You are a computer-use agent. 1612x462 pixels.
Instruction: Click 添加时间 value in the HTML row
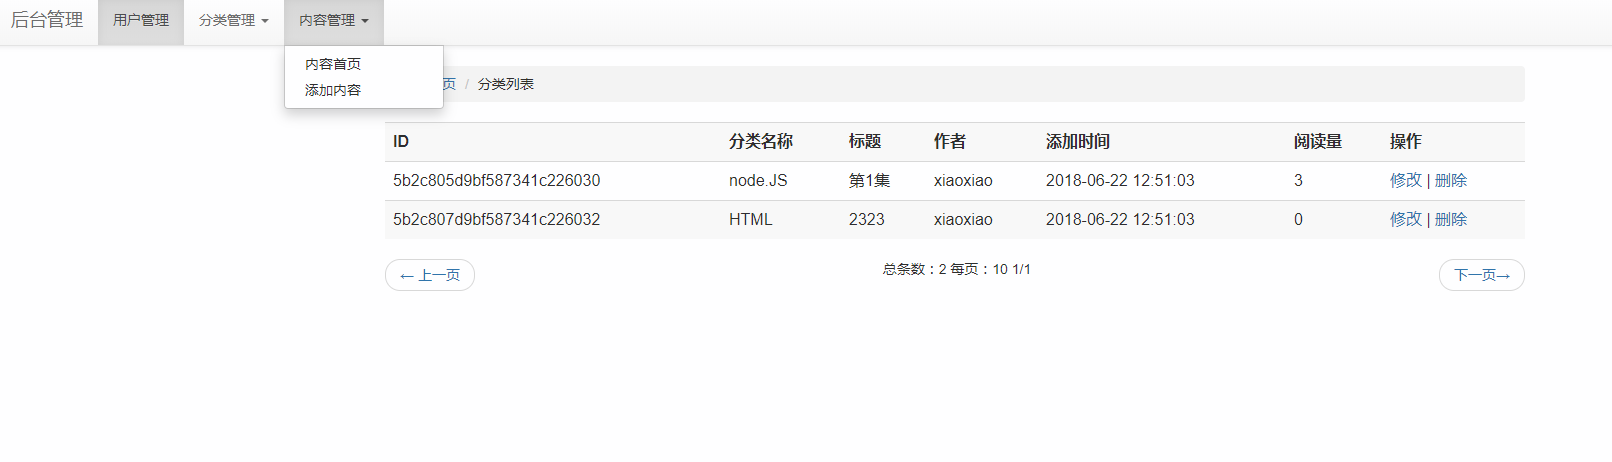click(1120, 219)
